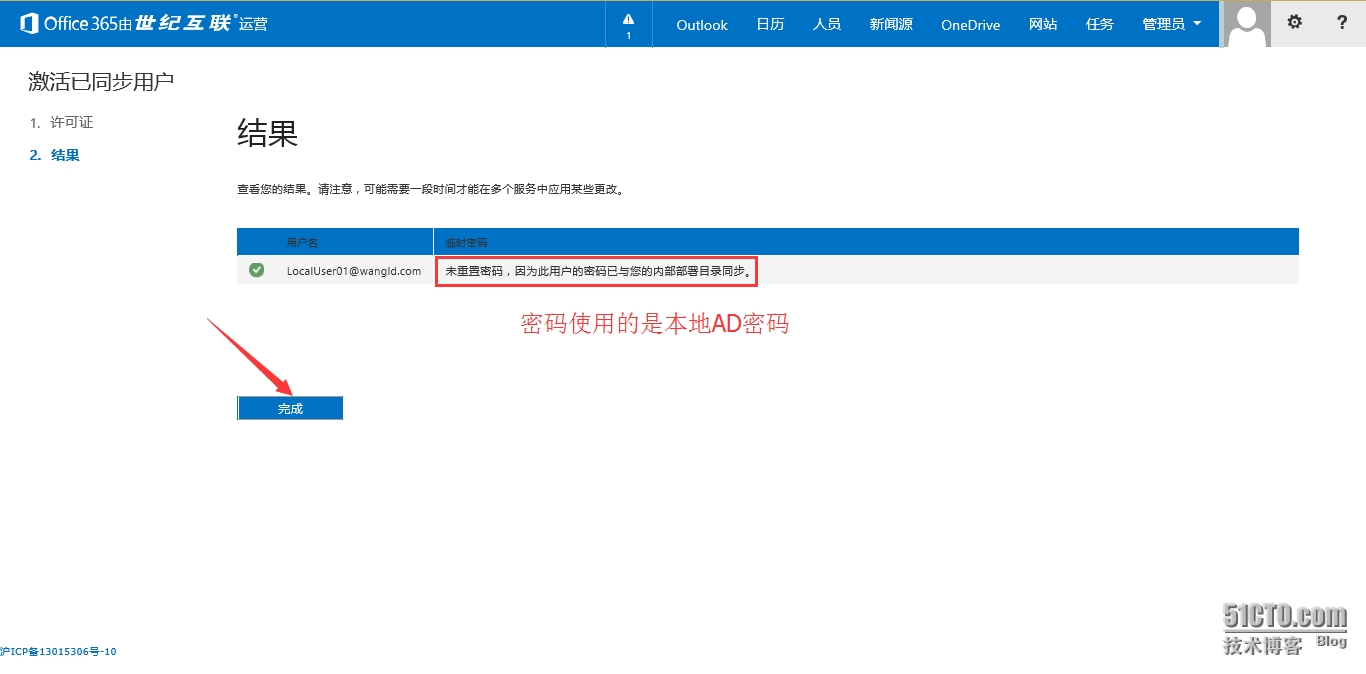Select 新闻源 in the top bar
The image size is (1366, 674).
891,25
